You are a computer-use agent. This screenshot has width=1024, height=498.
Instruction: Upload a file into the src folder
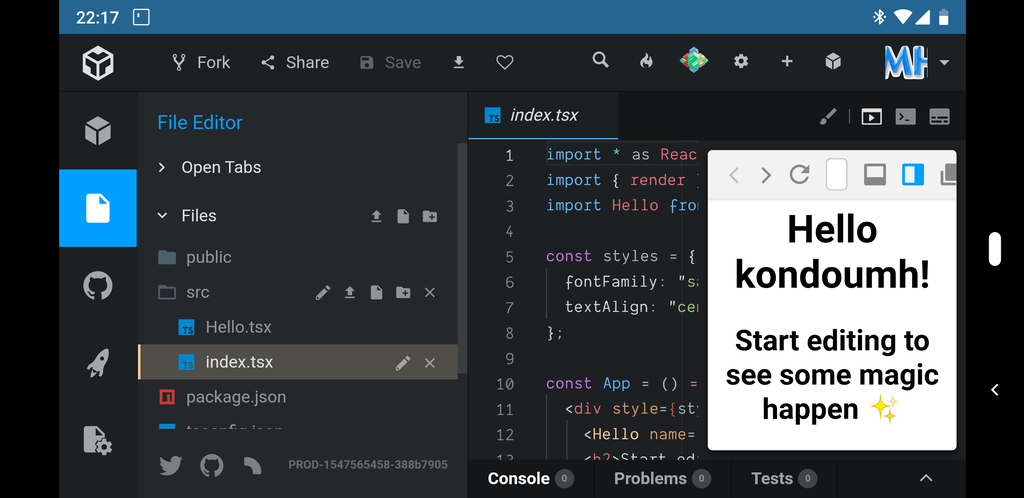pyautogui.click(x=349, y=292)
